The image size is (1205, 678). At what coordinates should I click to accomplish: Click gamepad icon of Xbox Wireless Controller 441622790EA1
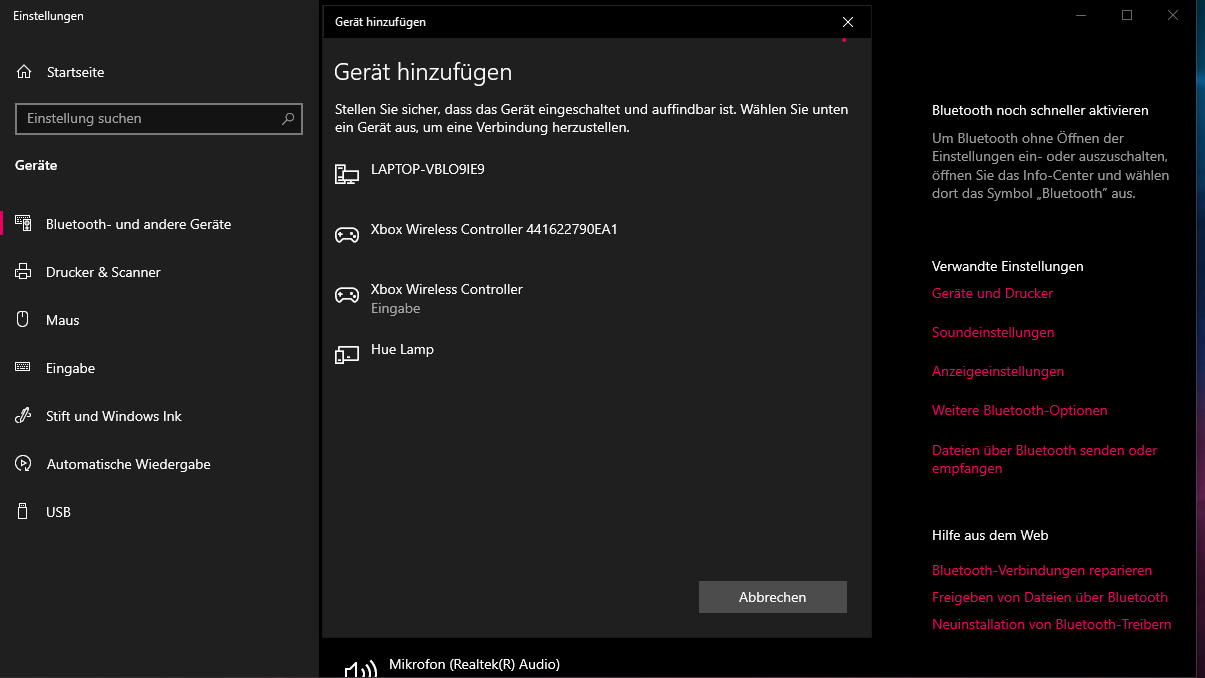[346, 235]
